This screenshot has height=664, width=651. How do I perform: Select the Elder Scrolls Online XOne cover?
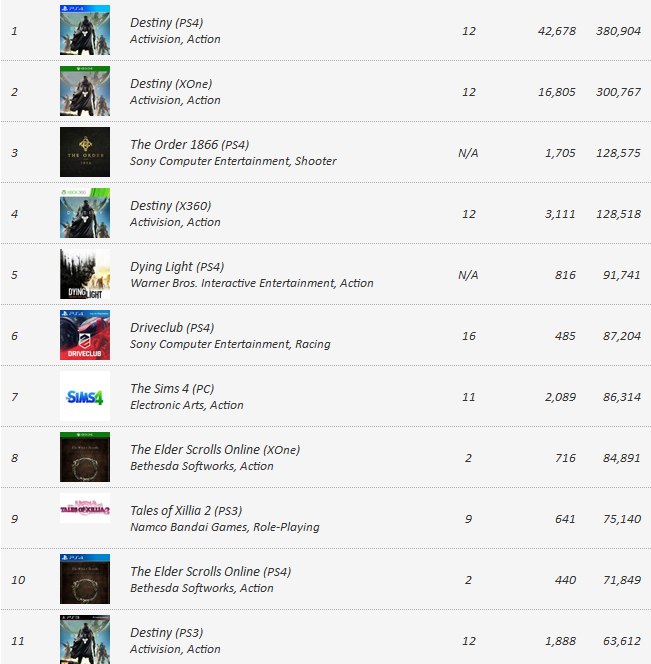(x=85, y=457)
